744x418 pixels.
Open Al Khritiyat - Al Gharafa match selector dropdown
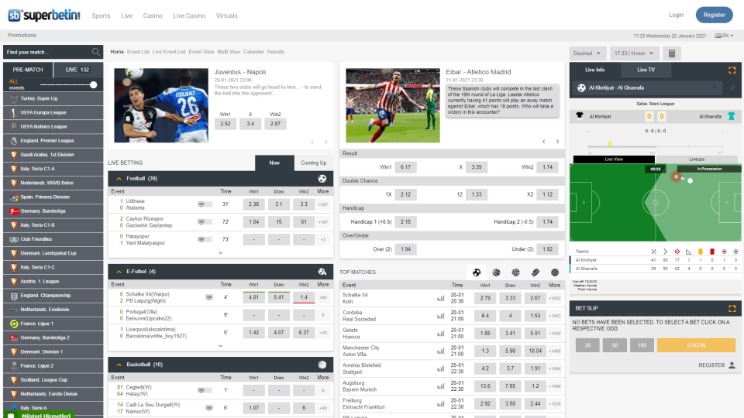tap(648, 88)
